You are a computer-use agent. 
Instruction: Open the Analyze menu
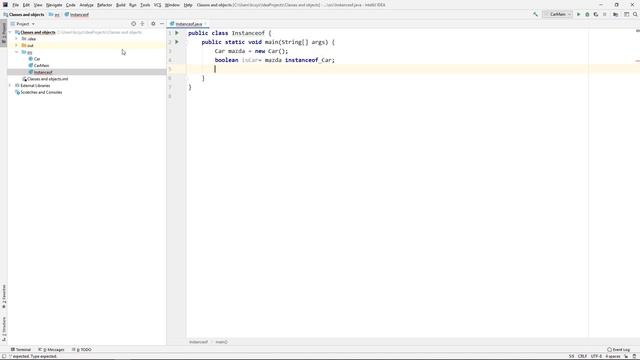(x=86, y=5)
